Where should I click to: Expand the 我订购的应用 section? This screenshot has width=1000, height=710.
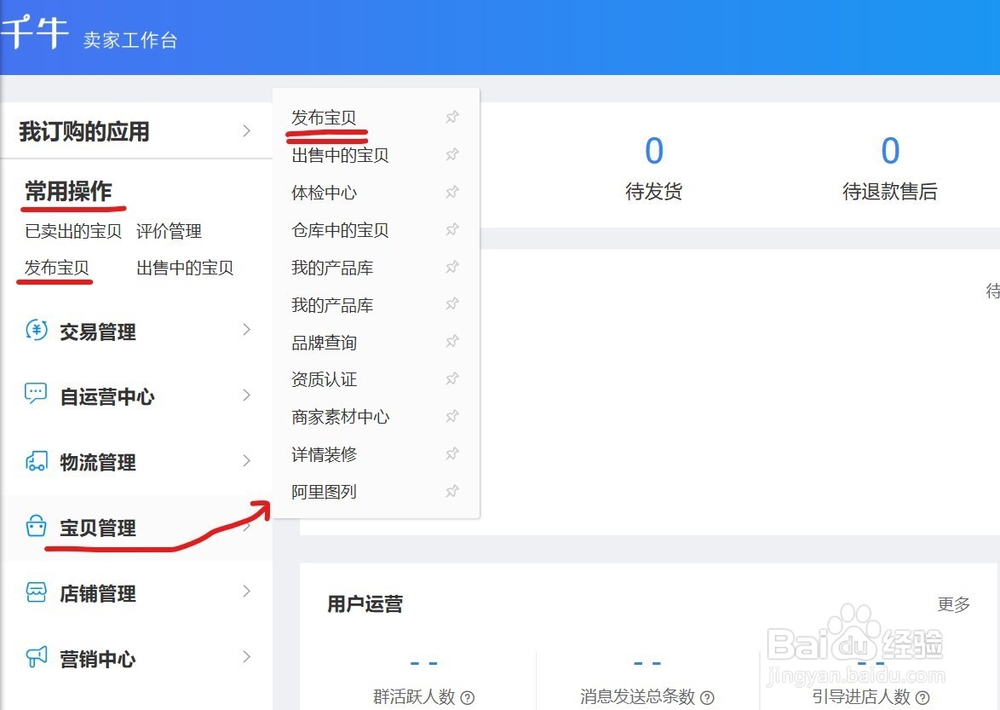click(x=246, y=130)
